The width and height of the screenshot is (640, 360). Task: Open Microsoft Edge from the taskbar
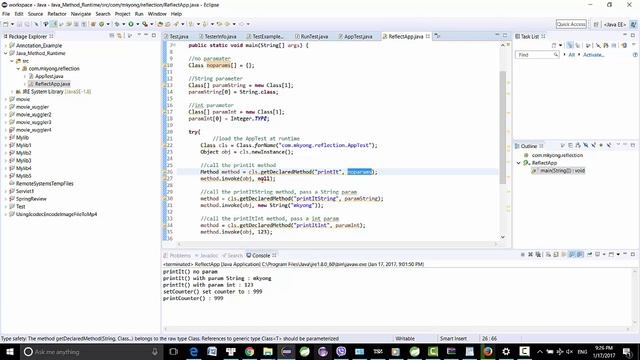coord(193,351)
